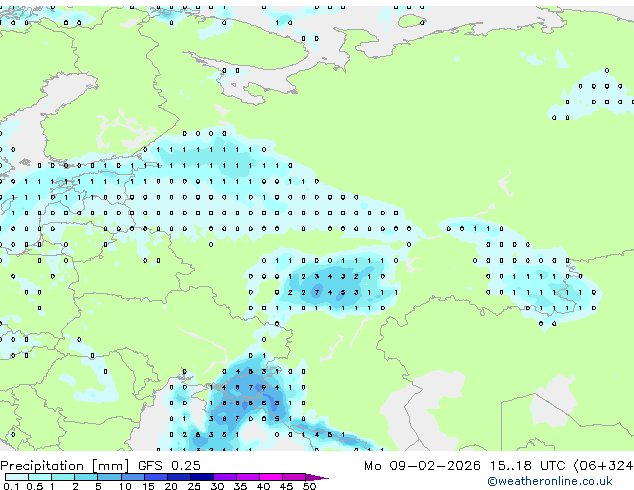Click the '50' legend scale label
The height and width of the screenshot is (490, 634).
(309, 486)
